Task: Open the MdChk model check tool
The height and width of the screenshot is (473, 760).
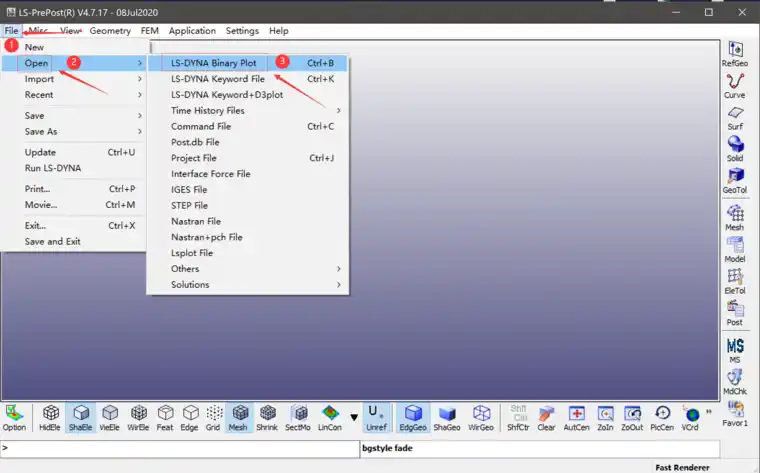Action: [x=735, y=382]
